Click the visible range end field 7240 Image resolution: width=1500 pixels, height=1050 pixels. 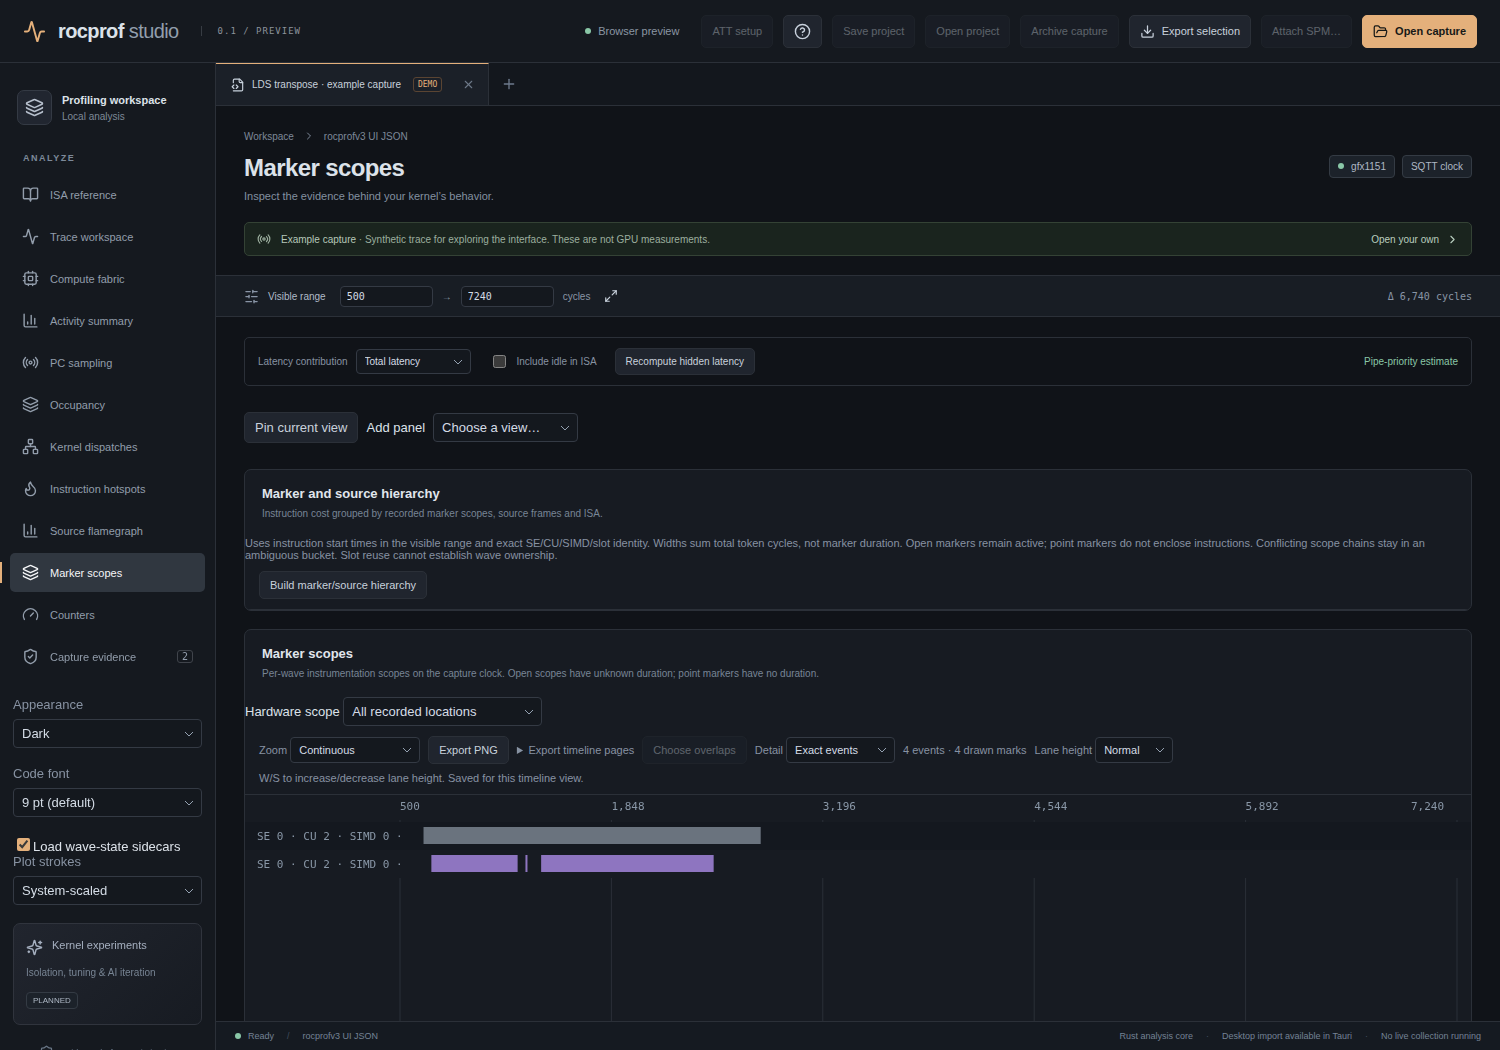click(507, 296)
